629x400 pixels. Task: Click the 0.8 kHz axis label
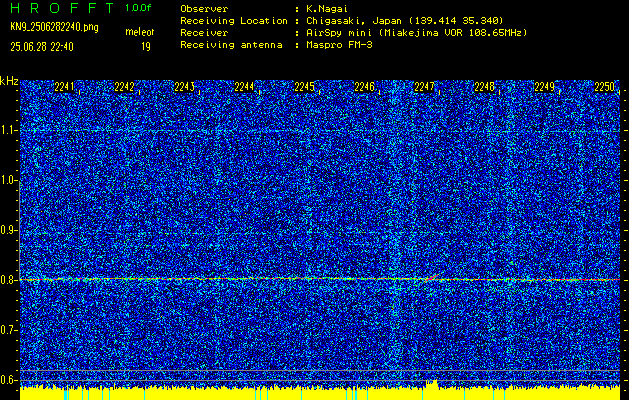8,280
